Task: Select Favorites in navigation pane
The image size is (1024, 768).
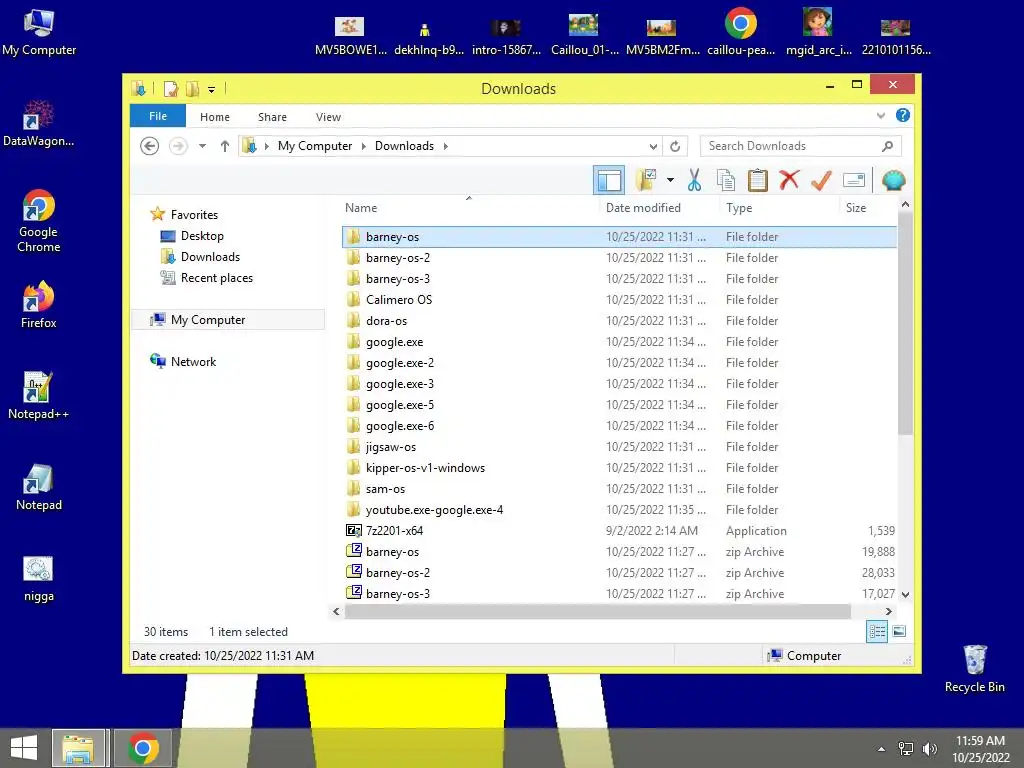Action: click(194, 215)
